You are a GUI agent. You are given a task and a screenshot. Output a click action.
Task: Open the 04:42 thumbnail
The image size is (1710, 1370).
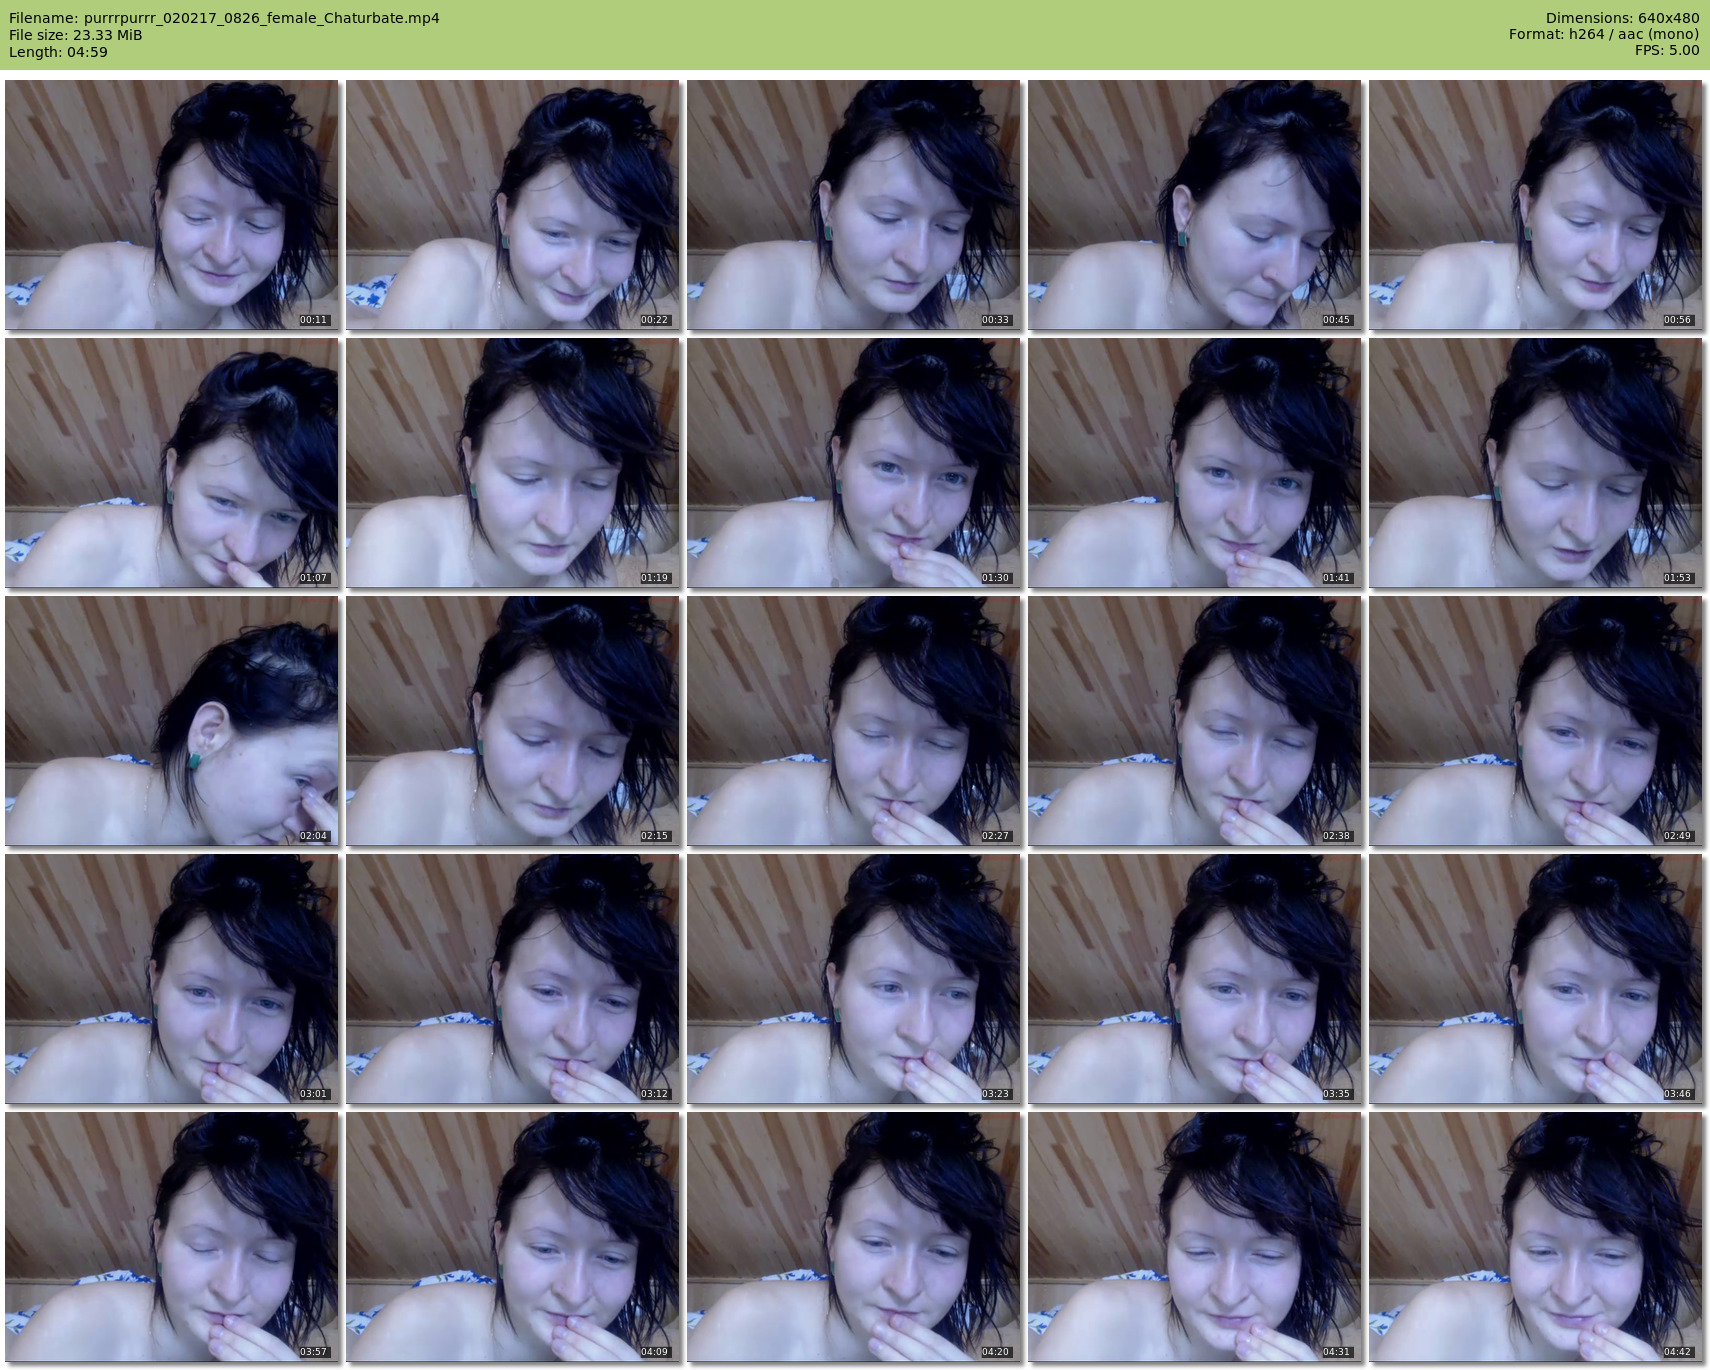1536,1237
